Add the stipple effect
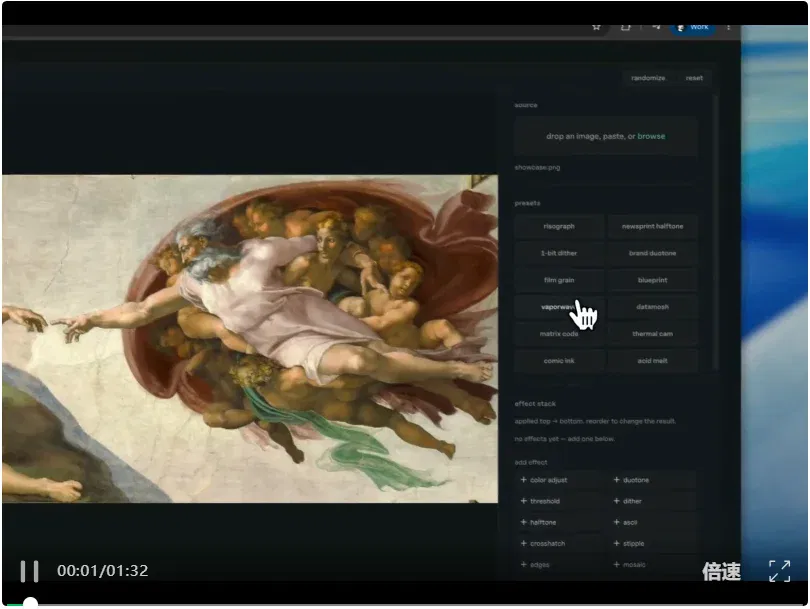This screenshot has height=609, width=810. pyautogui.click(x=653, y=543)
